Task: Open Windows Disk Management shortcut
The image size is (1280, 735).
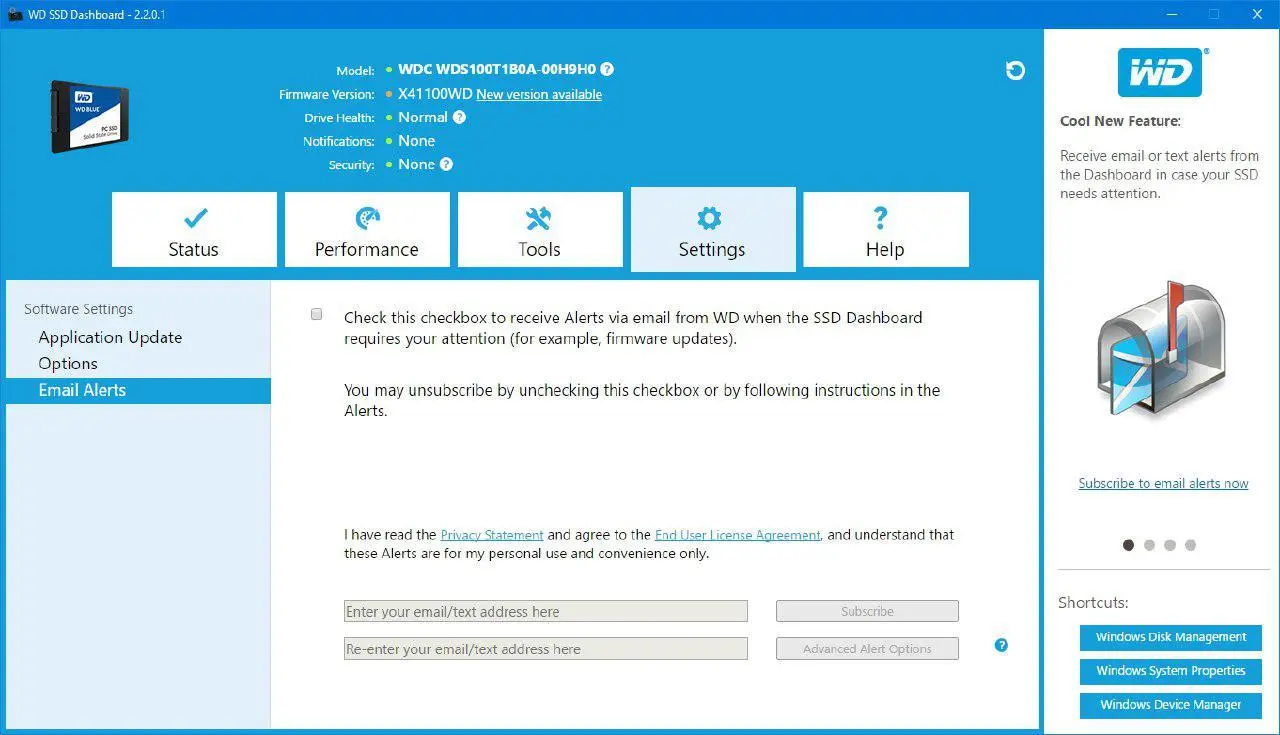Action: point(1171,637)
